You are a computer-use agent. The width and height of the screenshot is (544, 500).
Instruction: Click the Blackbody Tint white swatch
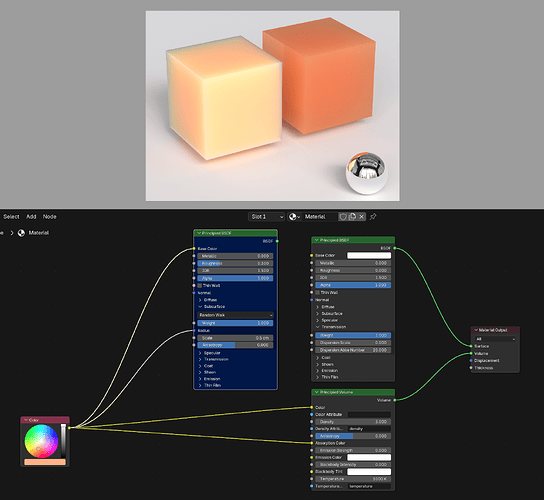pyautogui.click(x=369, y=472)
